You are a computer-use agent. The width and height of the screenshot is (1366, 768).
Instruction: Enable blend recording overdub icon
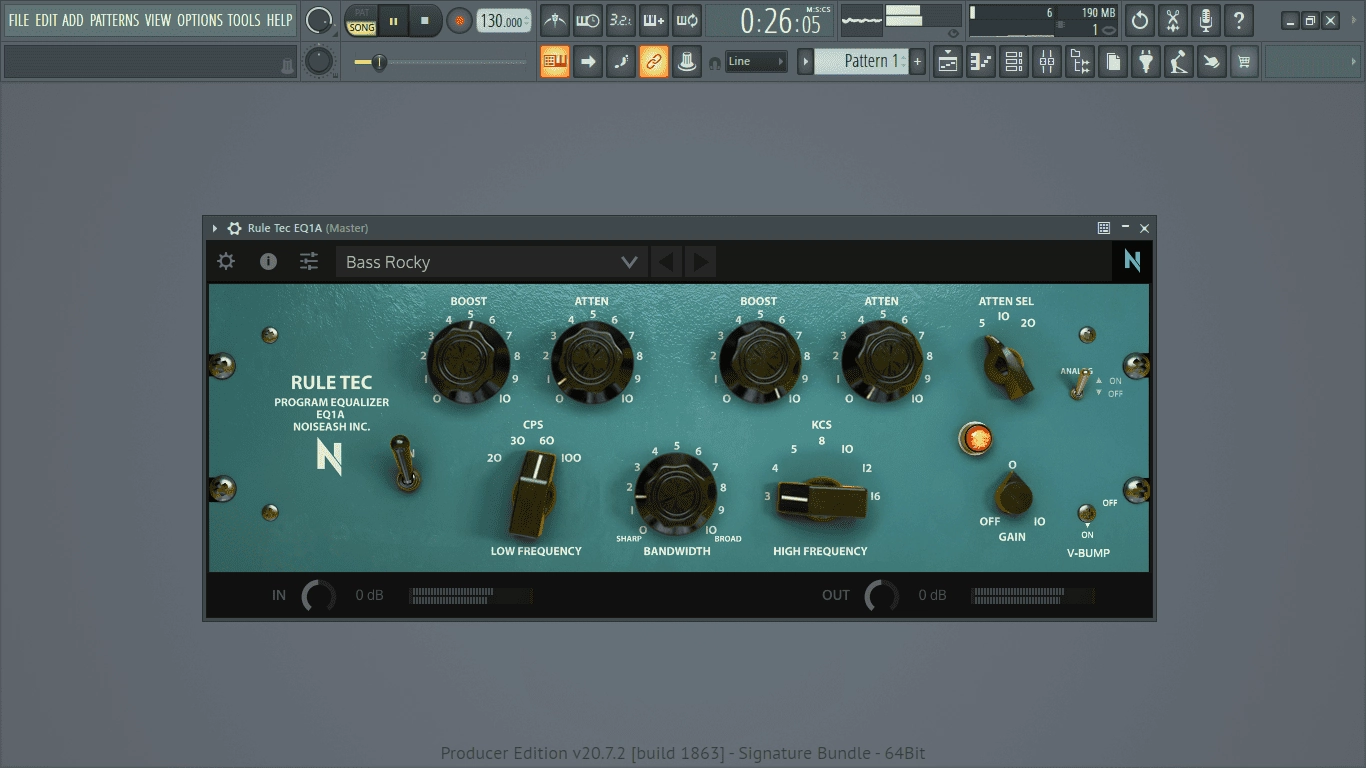654,20
